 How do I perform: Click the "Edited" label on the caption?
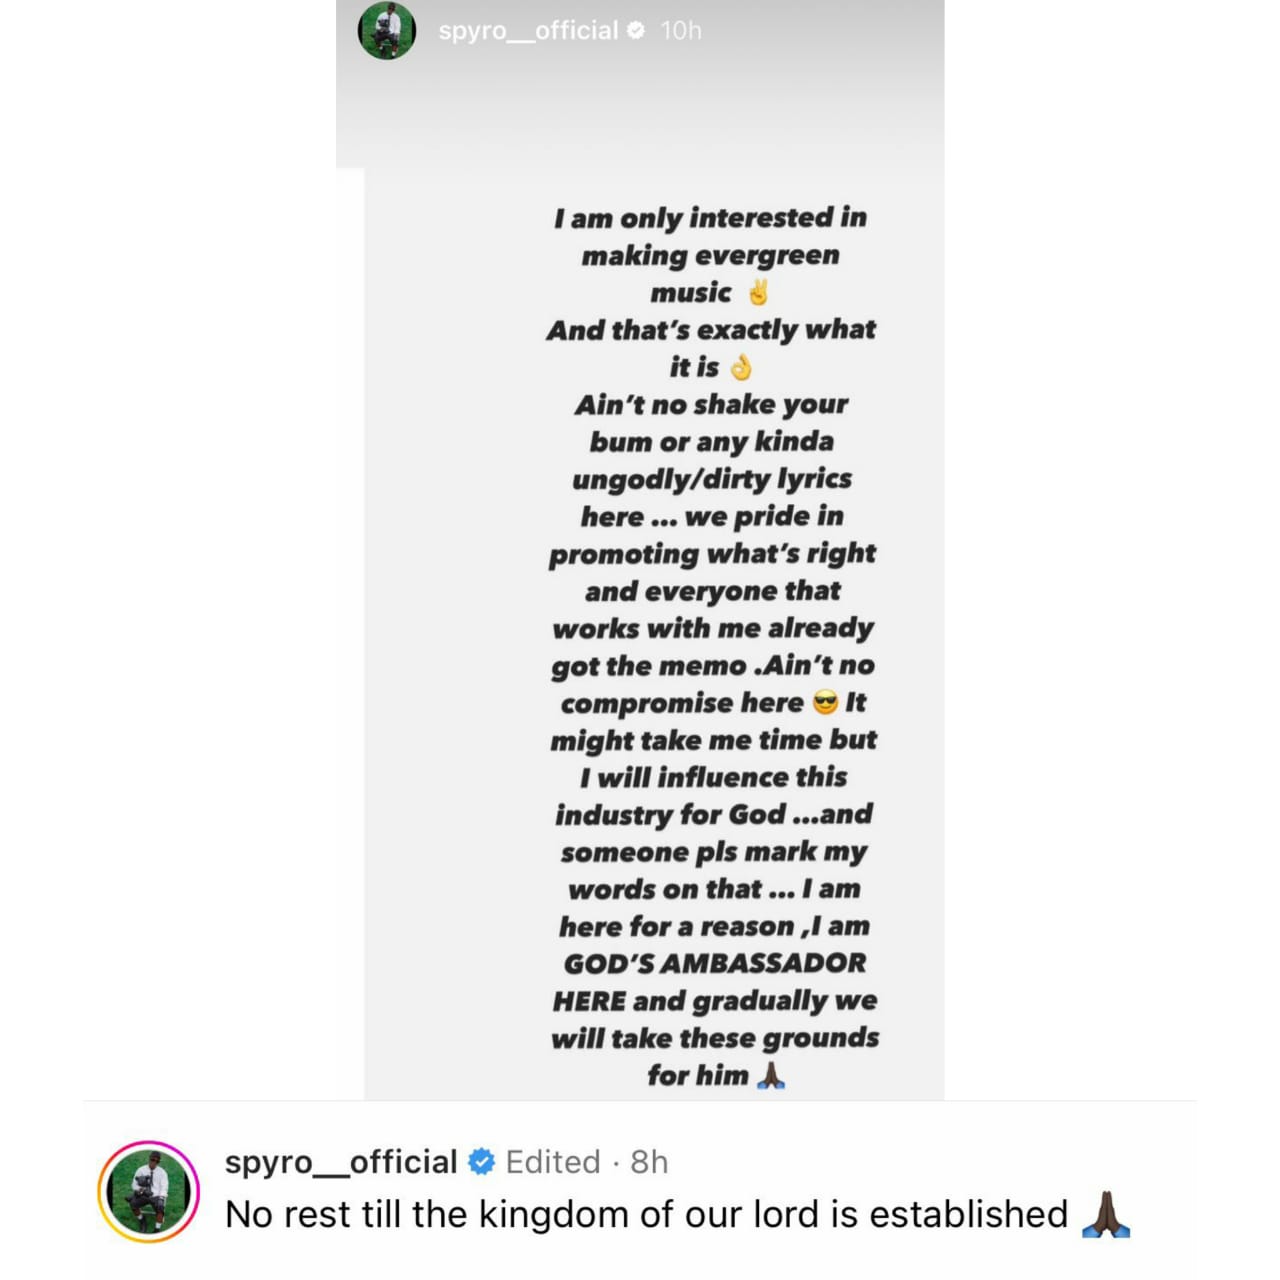tap(553, 1162)
